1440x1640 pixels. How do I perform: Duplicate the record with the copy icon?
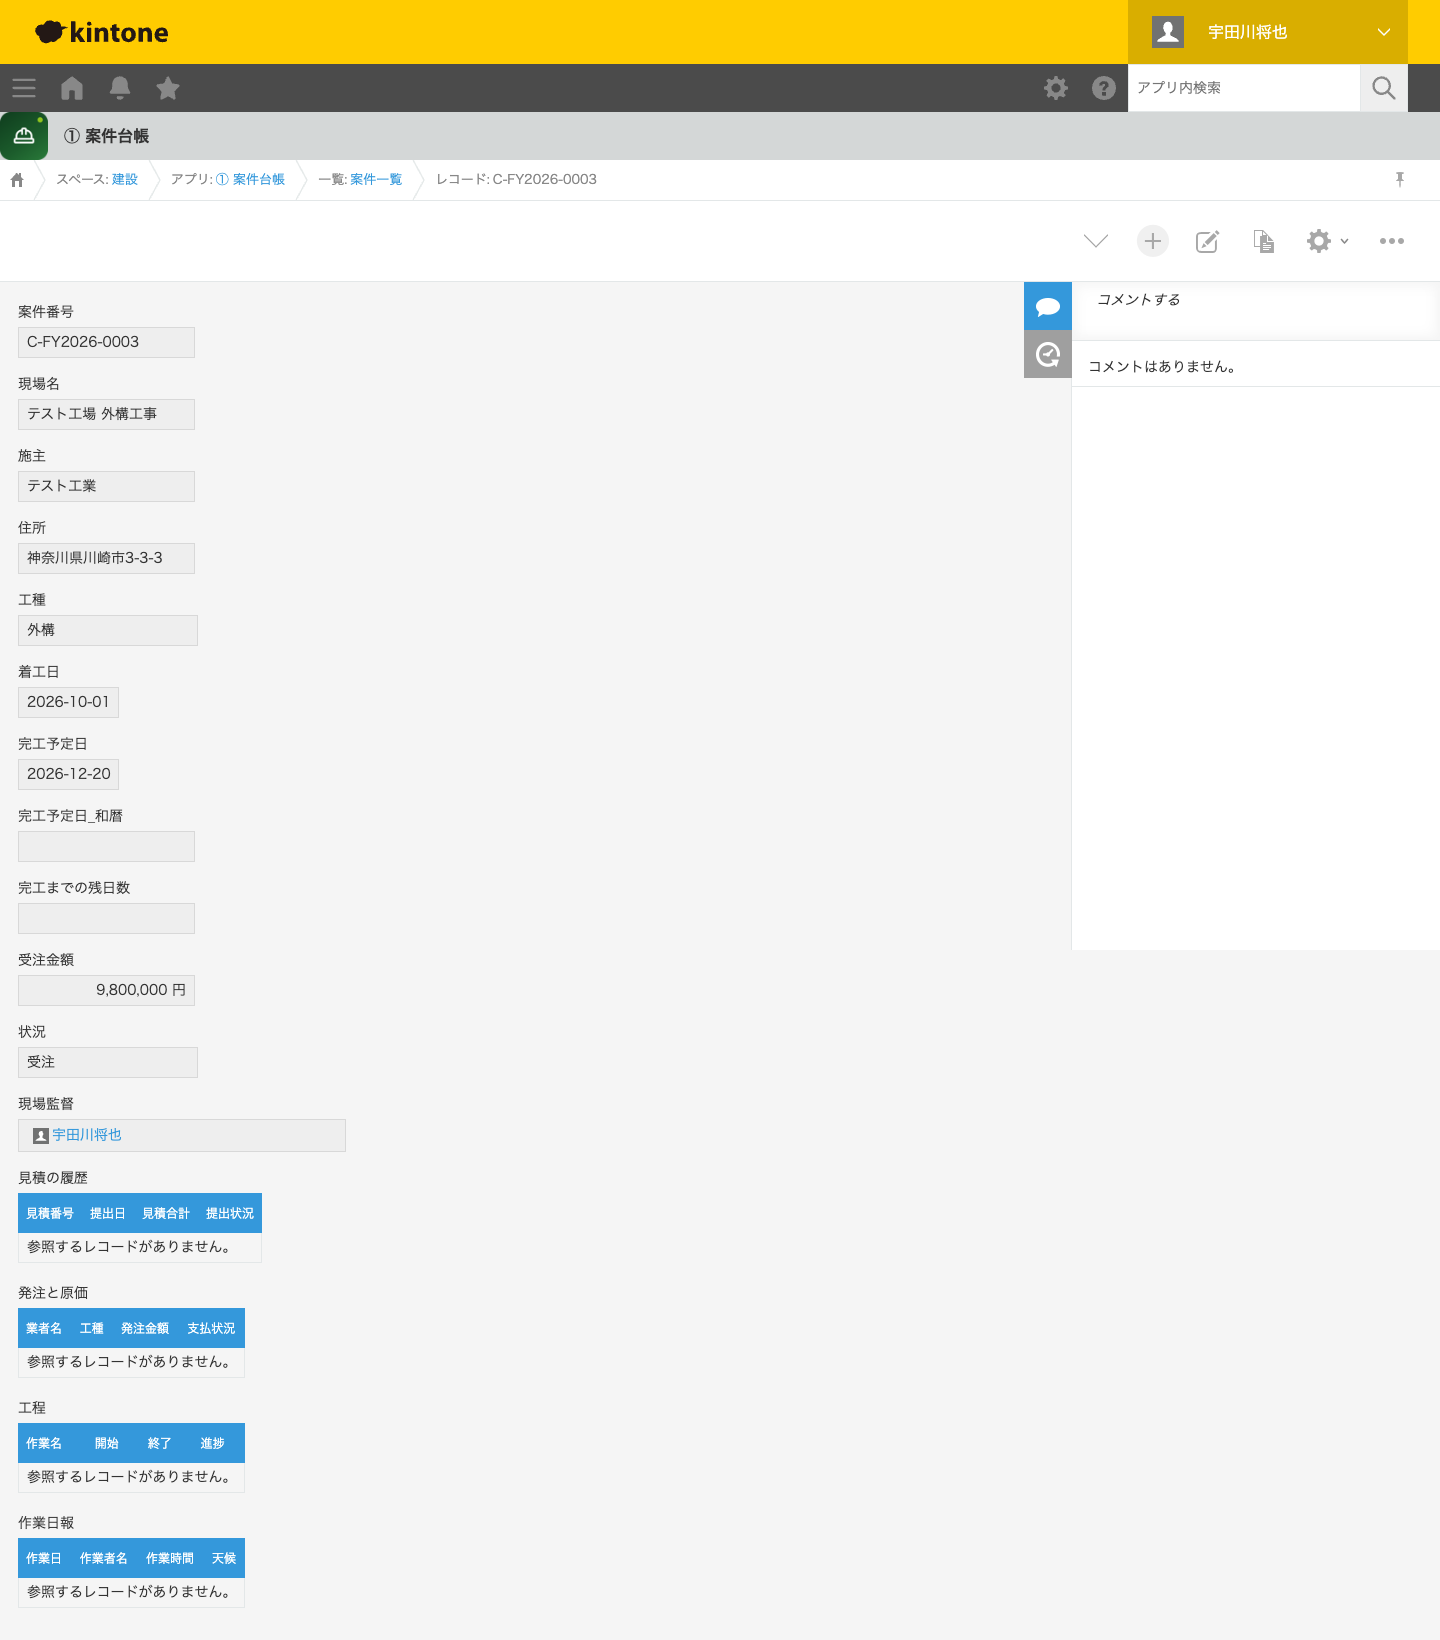[1264, 241]
